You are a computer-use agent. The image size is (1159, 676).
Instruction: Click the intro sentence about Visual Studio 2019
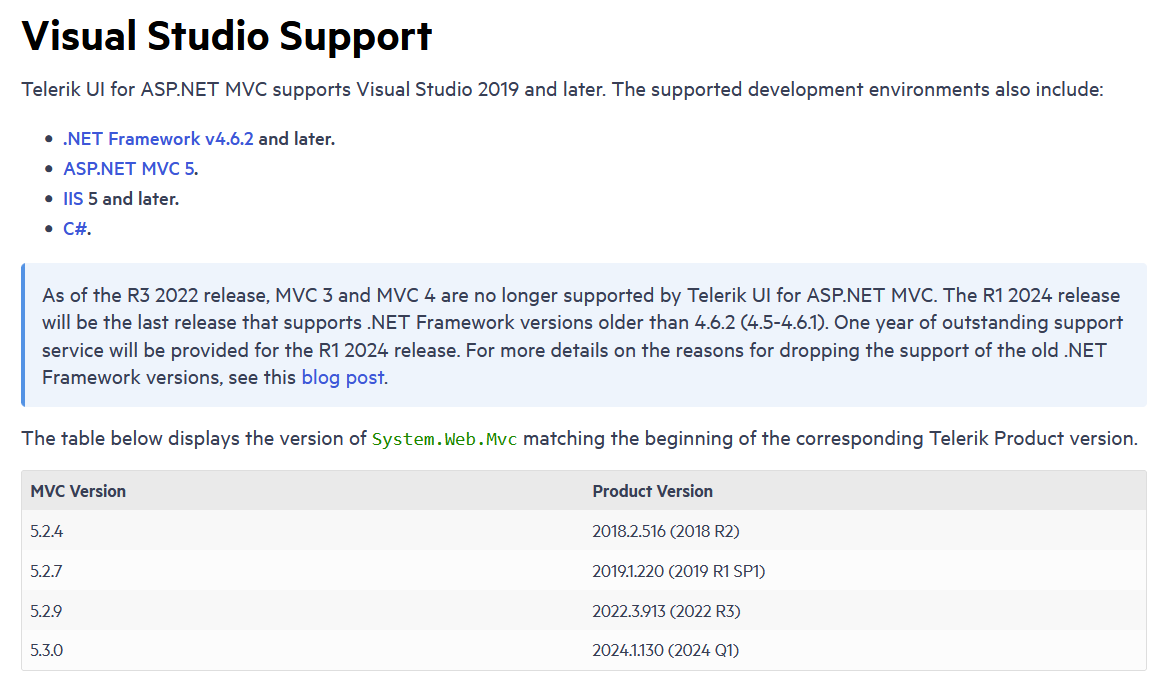point(560,90)
